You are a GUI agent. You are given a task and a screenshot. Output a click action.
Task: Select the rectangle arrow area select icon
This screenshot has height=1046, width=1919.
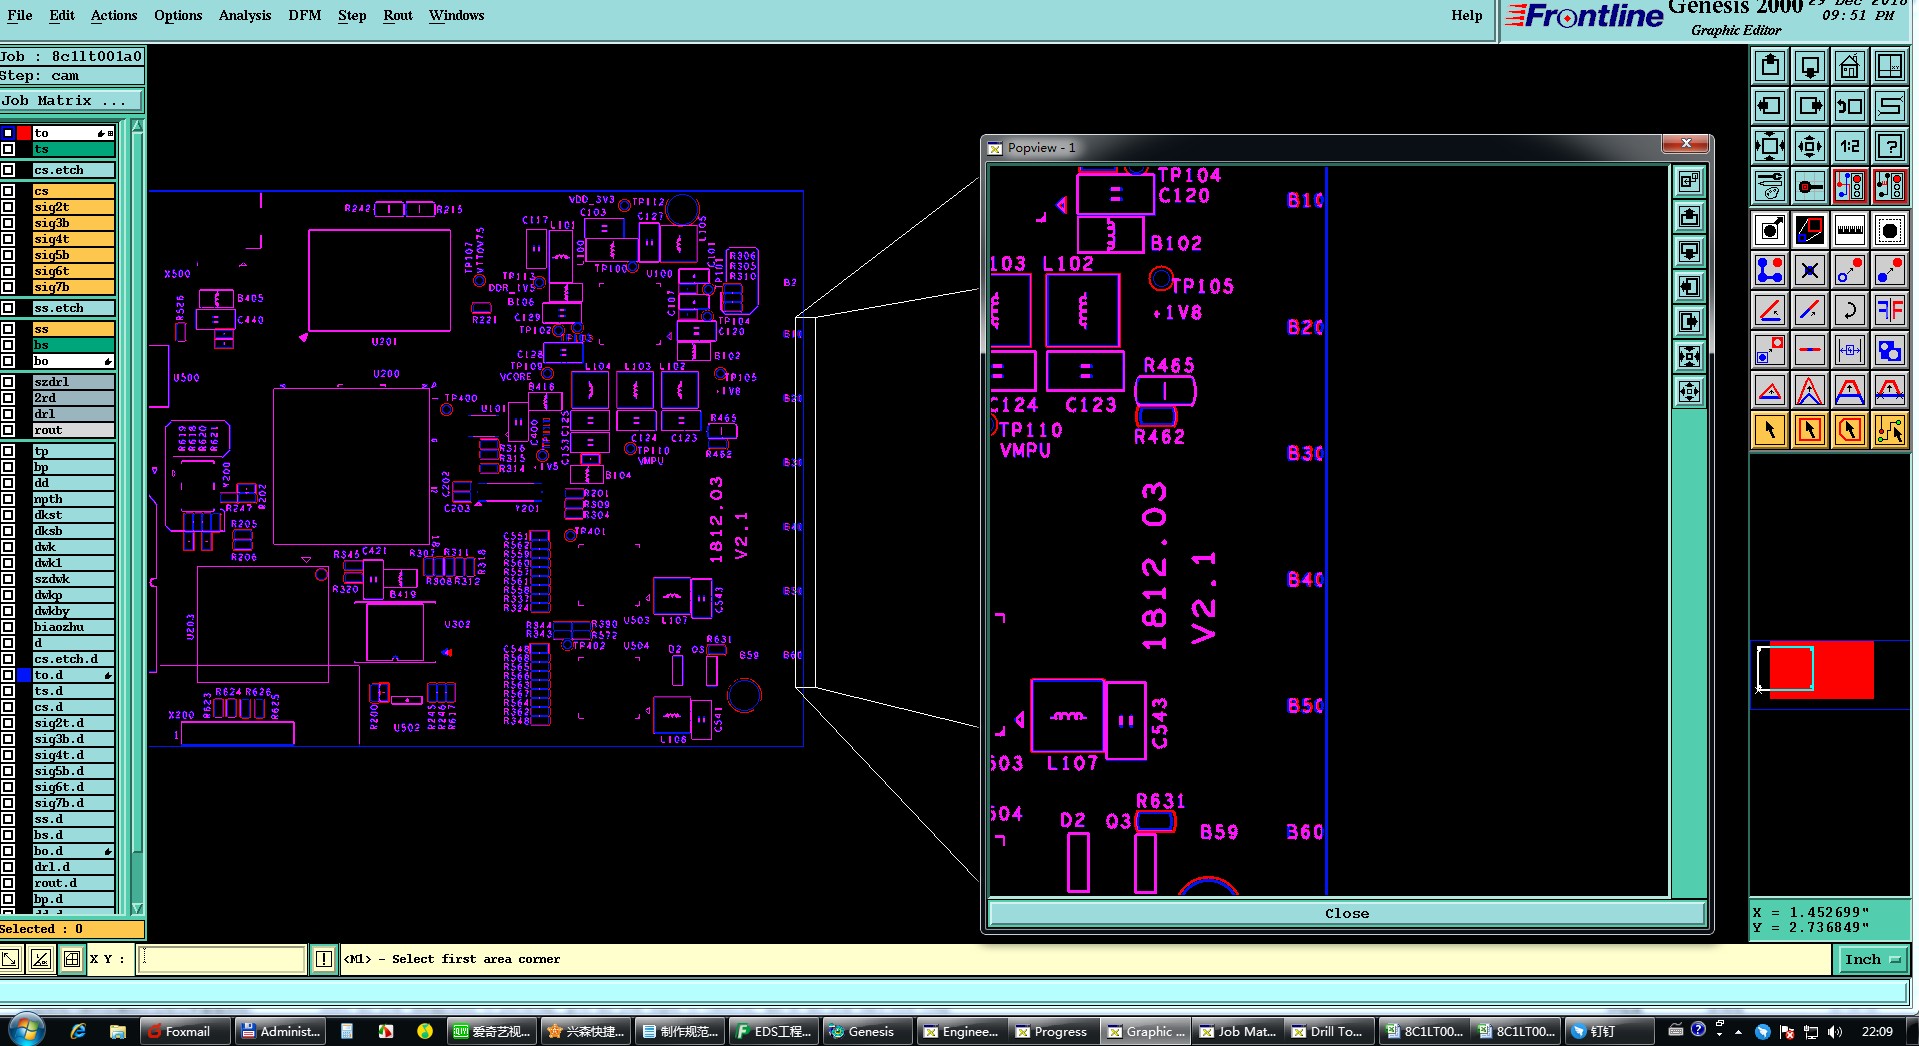pyautogui.click(x=1810, y=430)
